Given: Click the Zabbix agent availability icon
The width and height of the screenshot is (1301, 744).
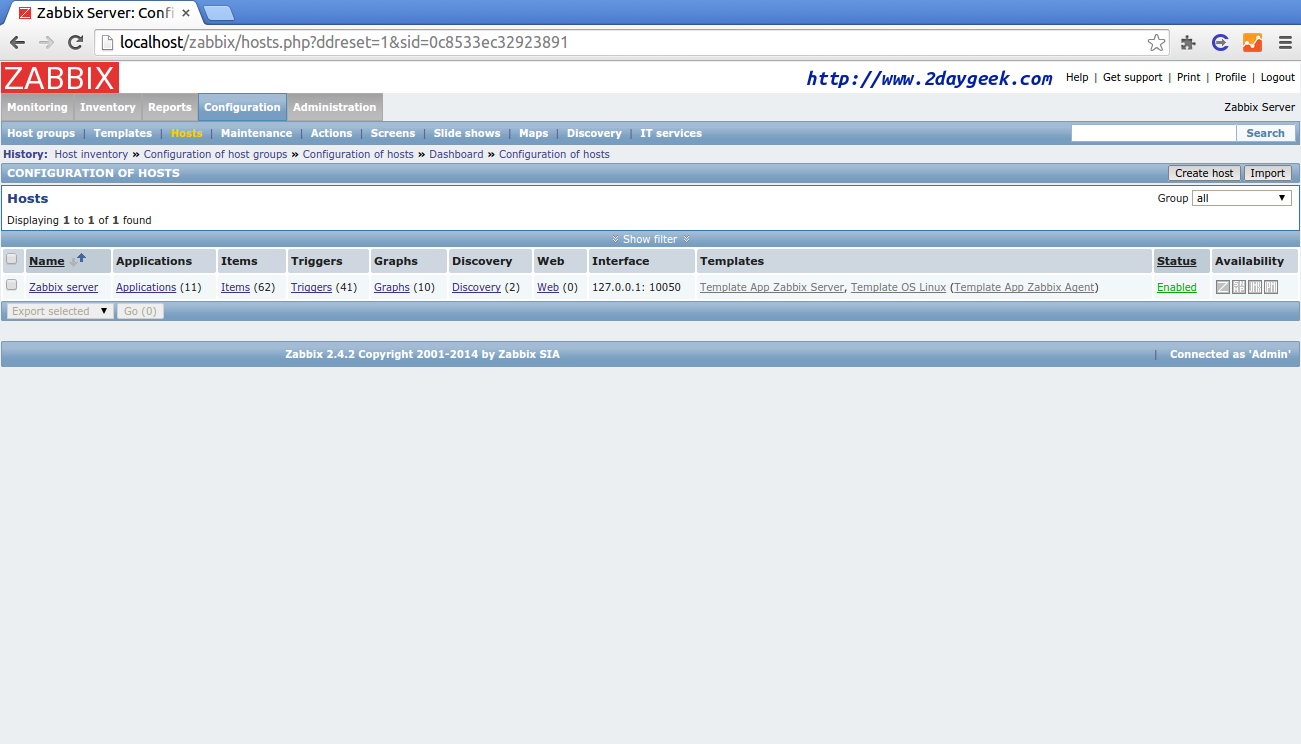Looking at the screenshot, I should pos(1222,287).
